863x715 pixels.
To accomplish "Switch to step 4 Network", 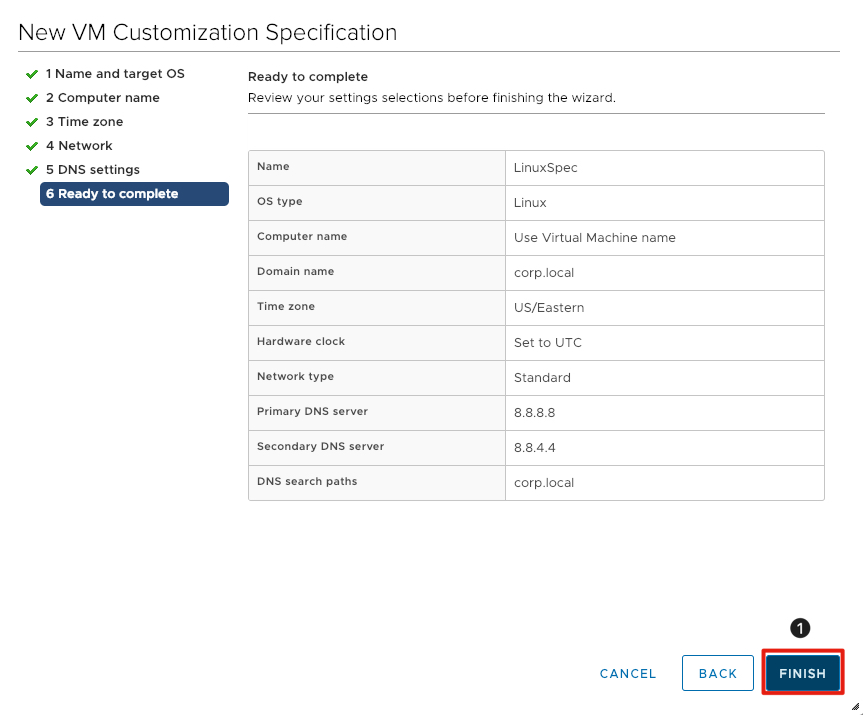I will click(x=79, y=146).
